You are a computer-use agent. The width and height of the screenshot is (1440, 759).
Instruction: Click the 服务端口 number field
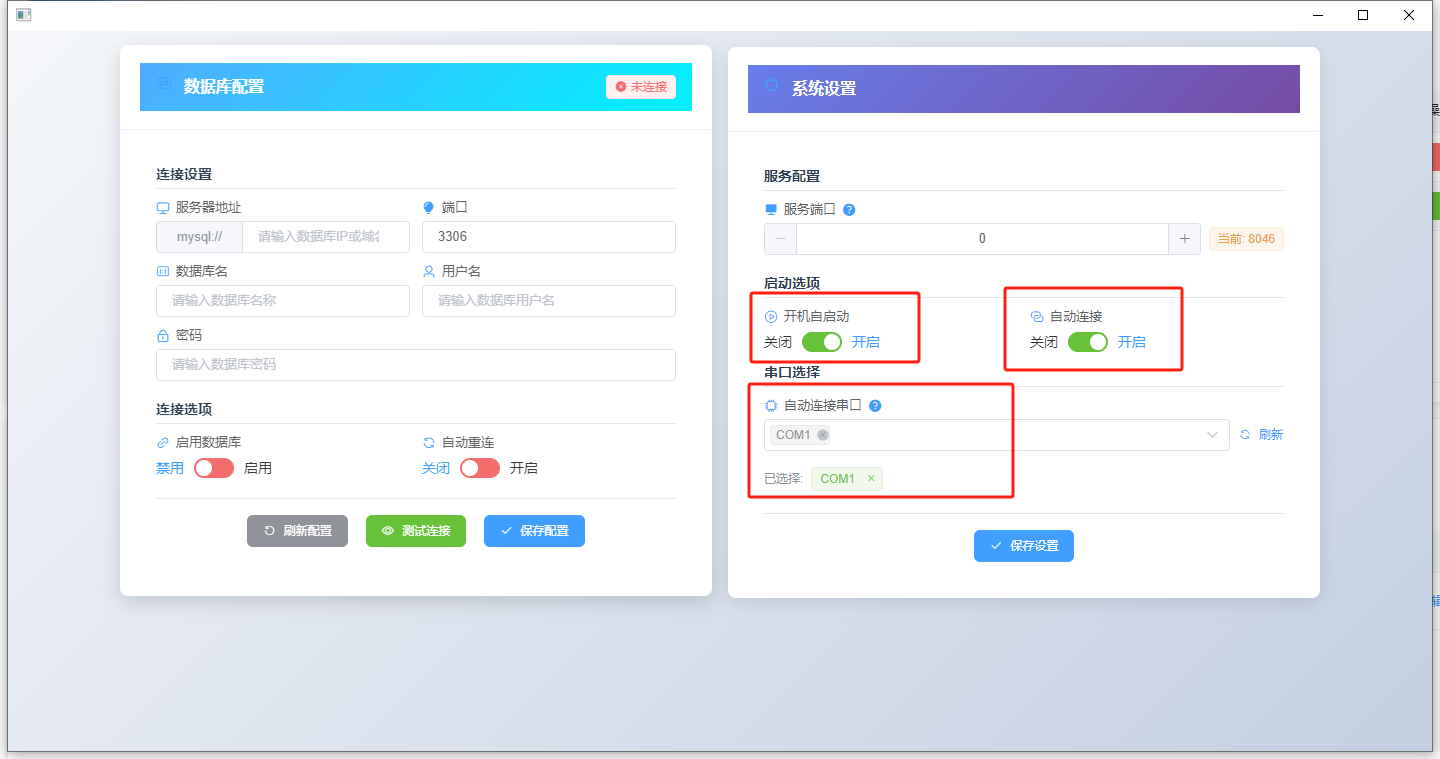[983, 239]
